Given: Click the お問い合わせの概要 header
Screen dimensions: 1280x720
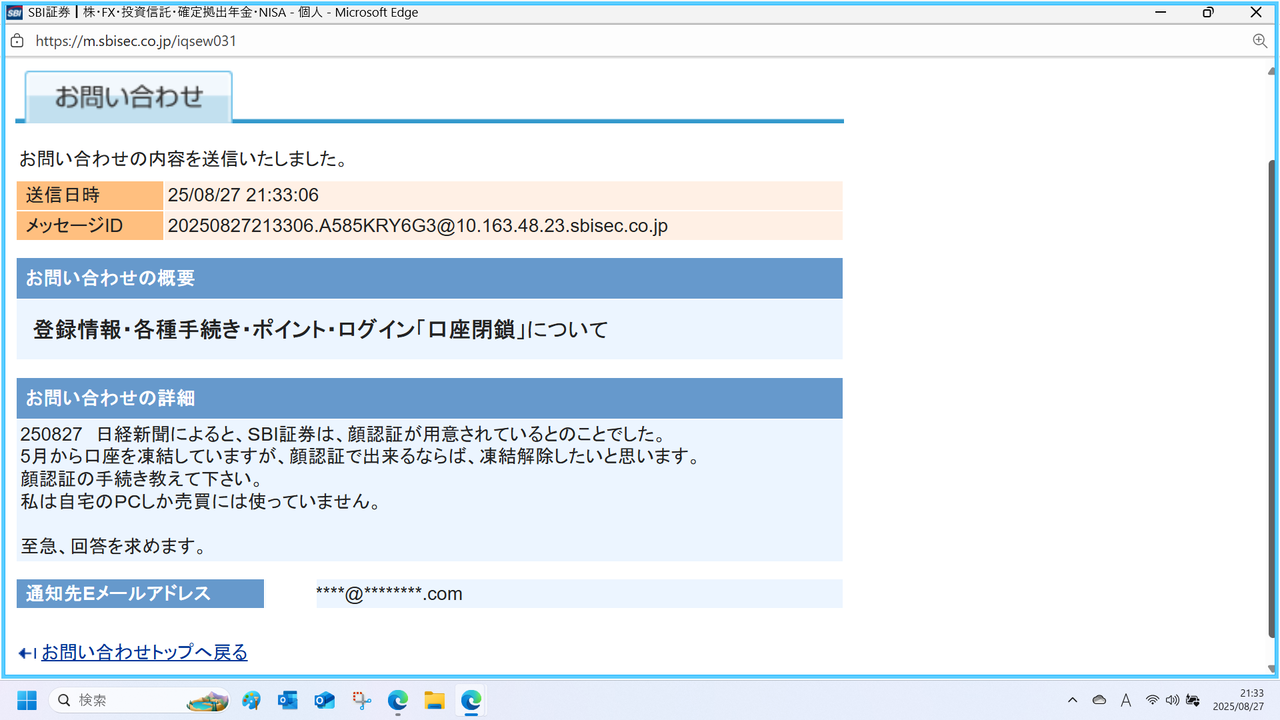Looking at the screenshot, I should click(430, 278).
